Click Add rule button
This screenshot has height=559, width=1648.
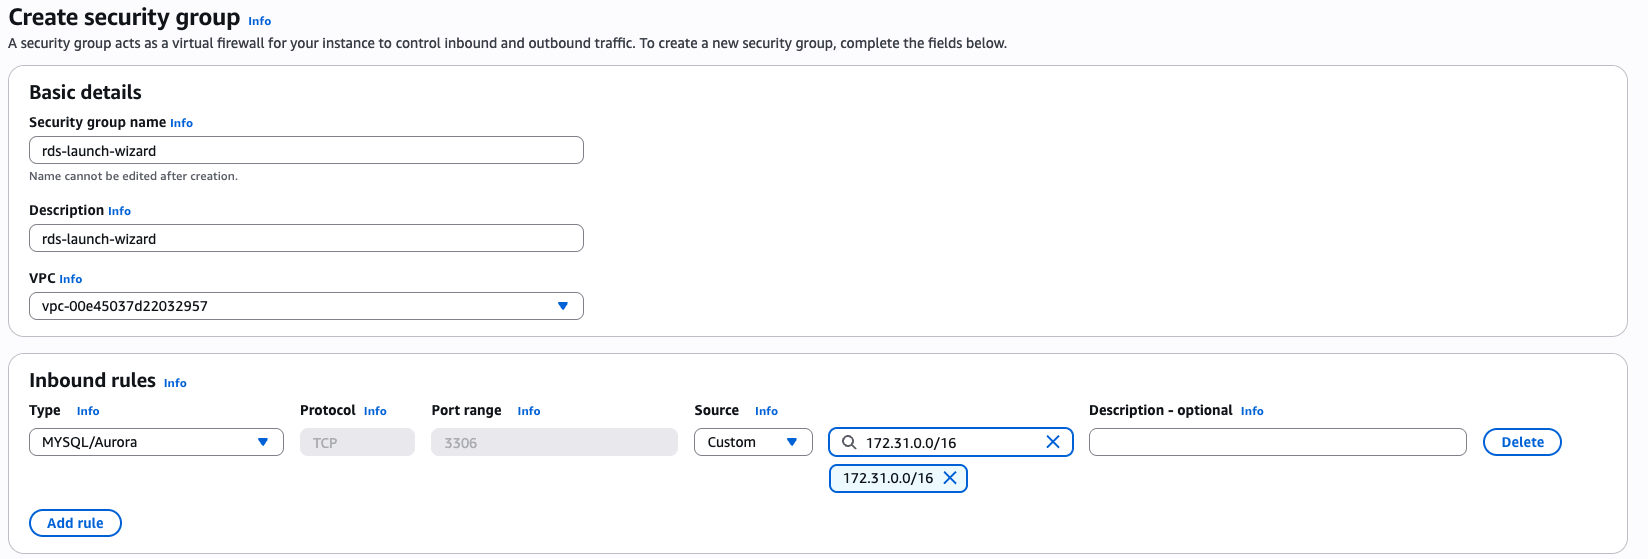pyautogui.click(x=75, y=523)
